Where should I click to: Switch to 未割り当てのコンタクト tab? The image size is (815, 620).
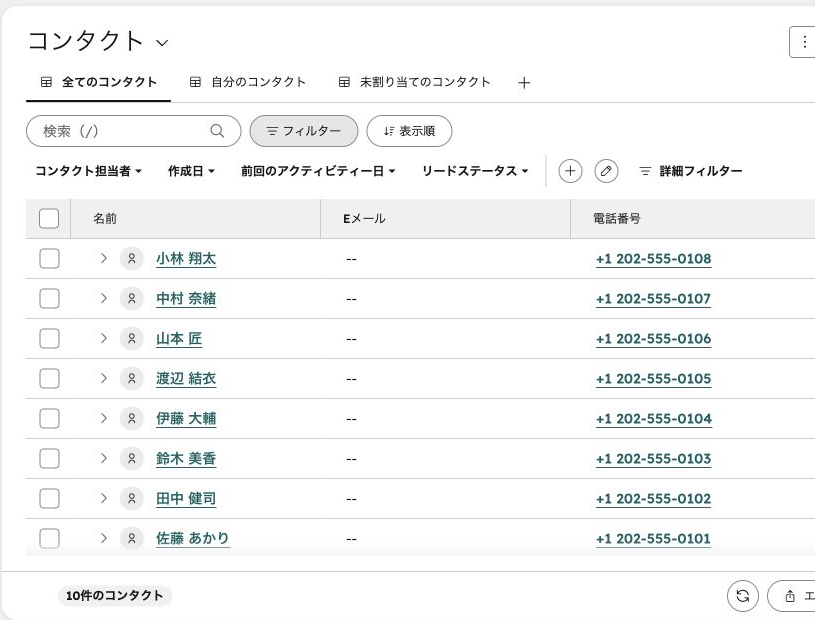coord(414,82)
